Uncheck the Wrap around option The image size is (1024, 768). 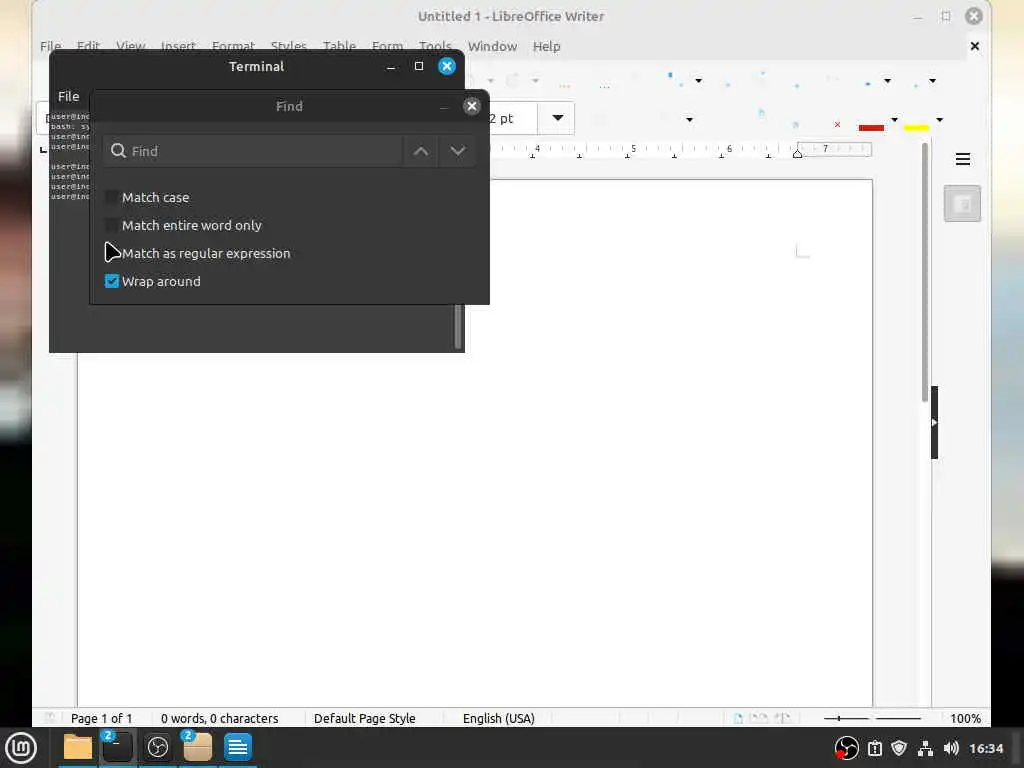pyautogui.click(x=112, y=281)
